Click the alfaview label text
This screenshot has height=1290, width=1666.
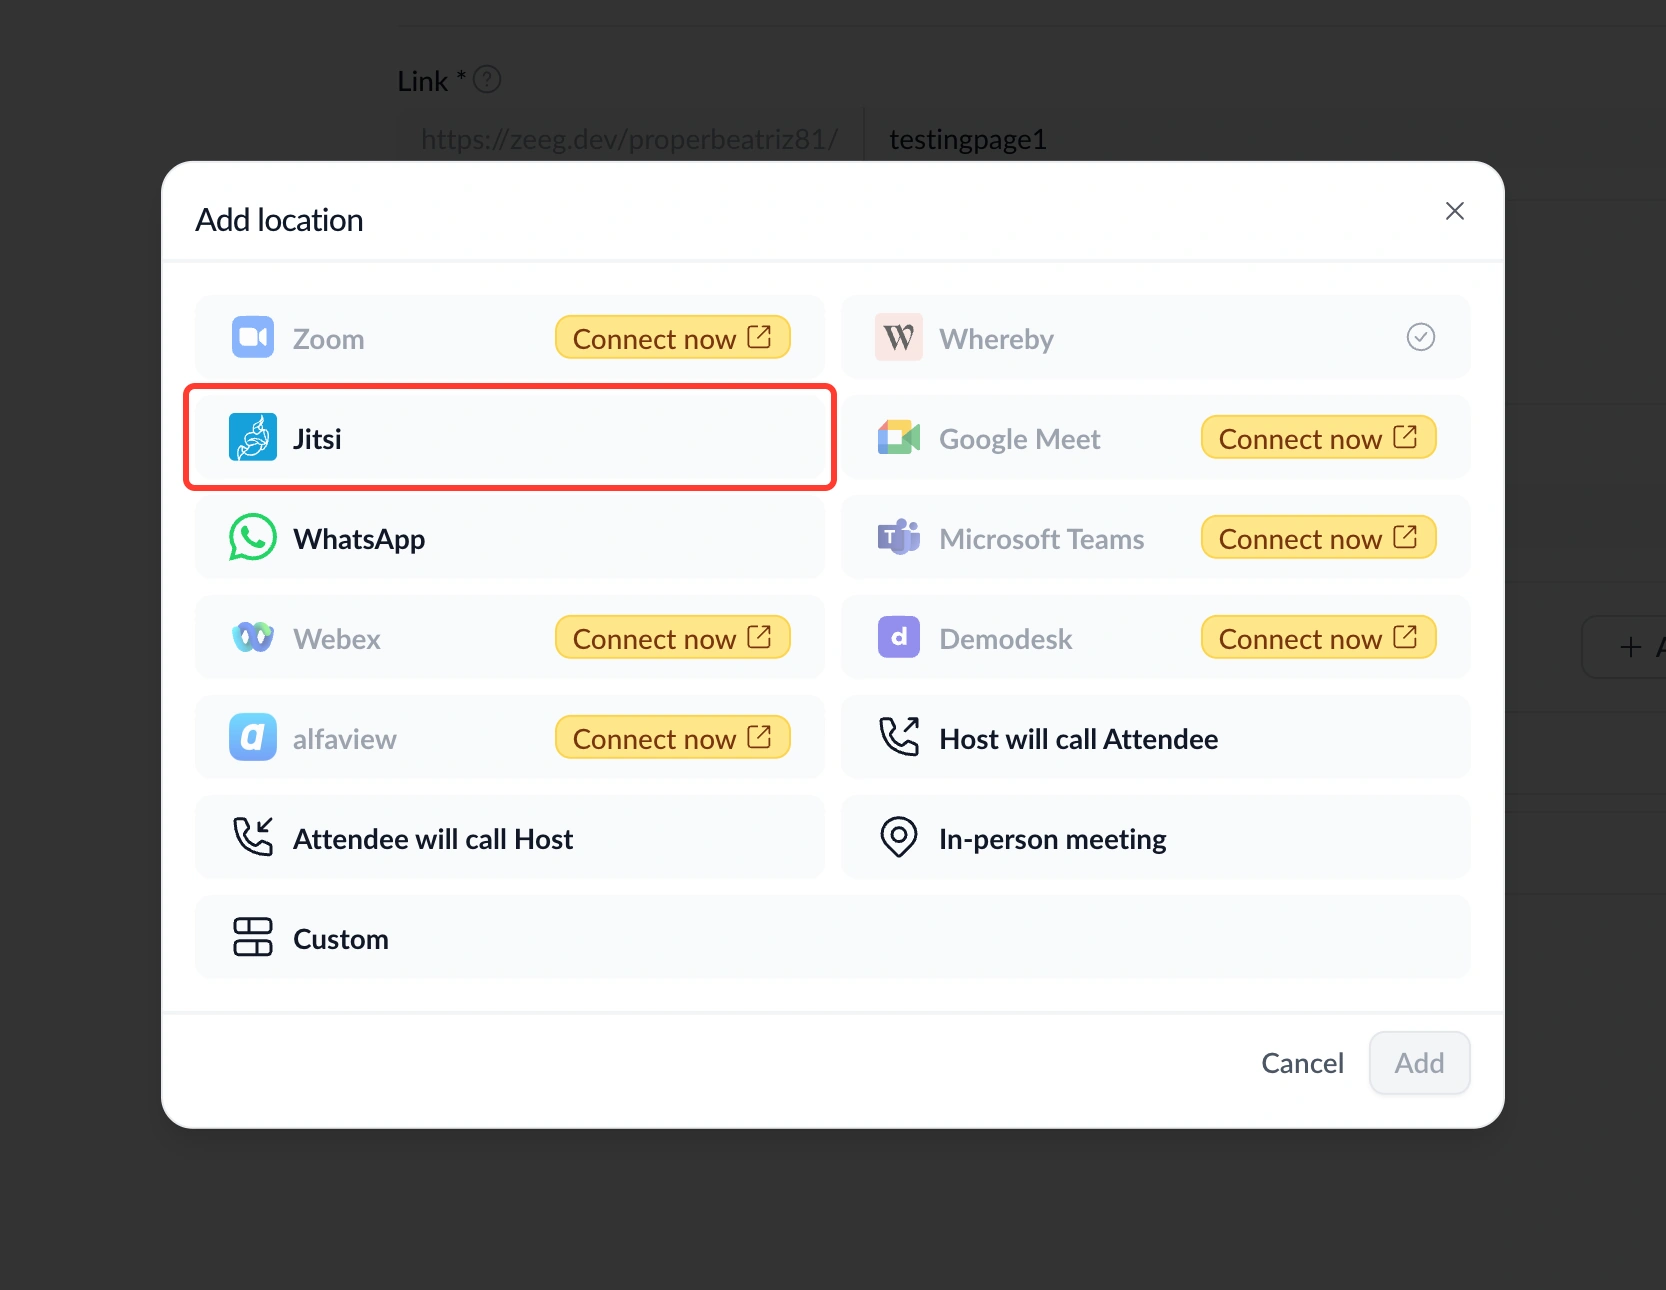click(345, 739)
